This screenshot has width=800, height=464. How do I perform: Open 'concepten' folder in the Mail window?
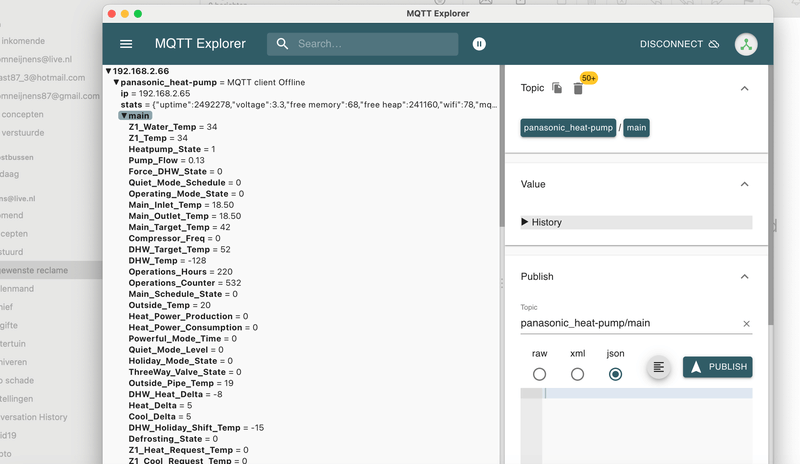(22, 114)
